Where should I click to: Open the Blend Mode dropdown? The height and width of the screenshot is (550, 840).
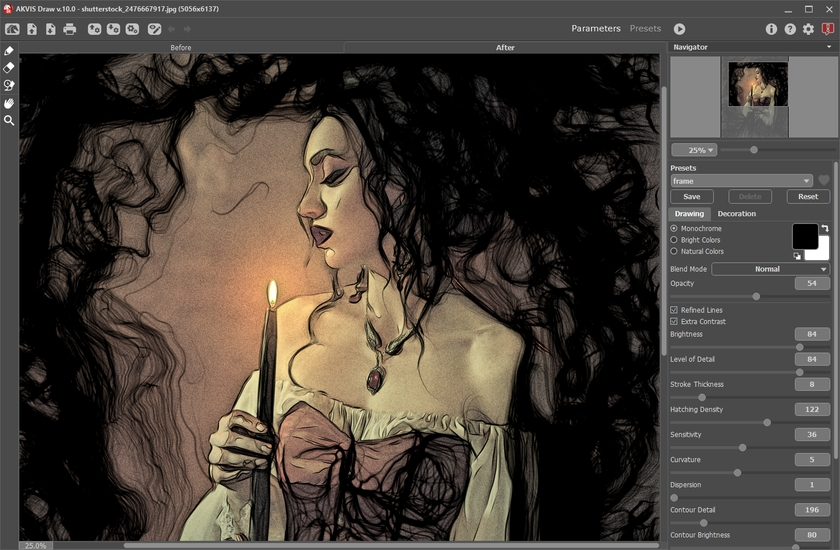[770, 269]
